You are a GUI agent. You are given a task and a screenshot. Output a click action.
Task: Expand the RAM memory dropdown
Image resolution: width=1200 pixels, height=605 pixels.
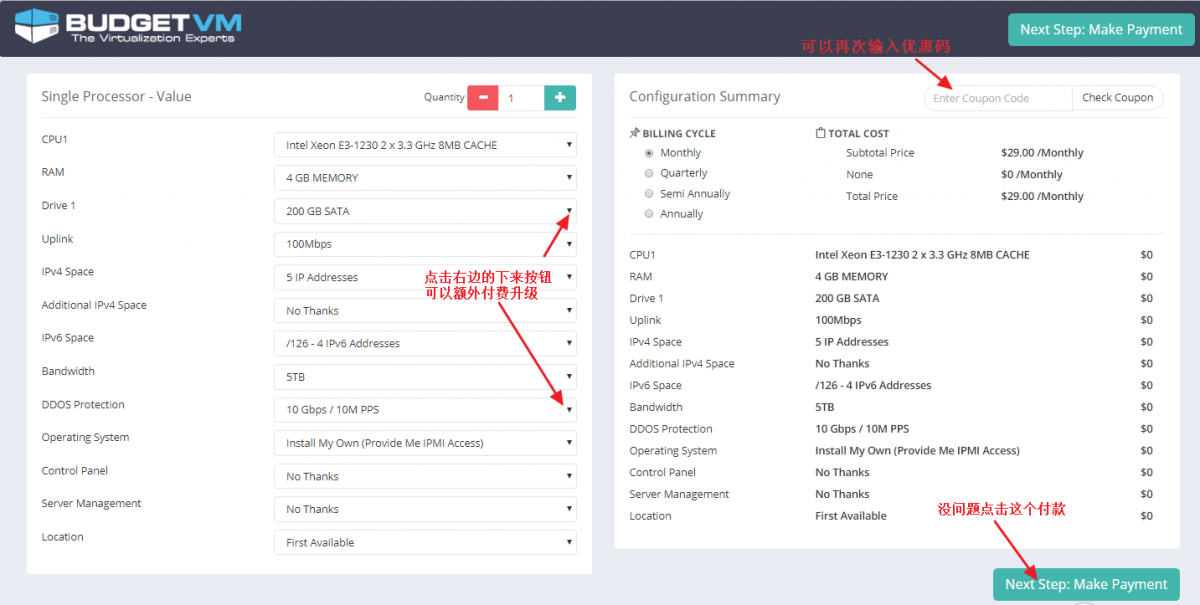(x=425, y=178)
